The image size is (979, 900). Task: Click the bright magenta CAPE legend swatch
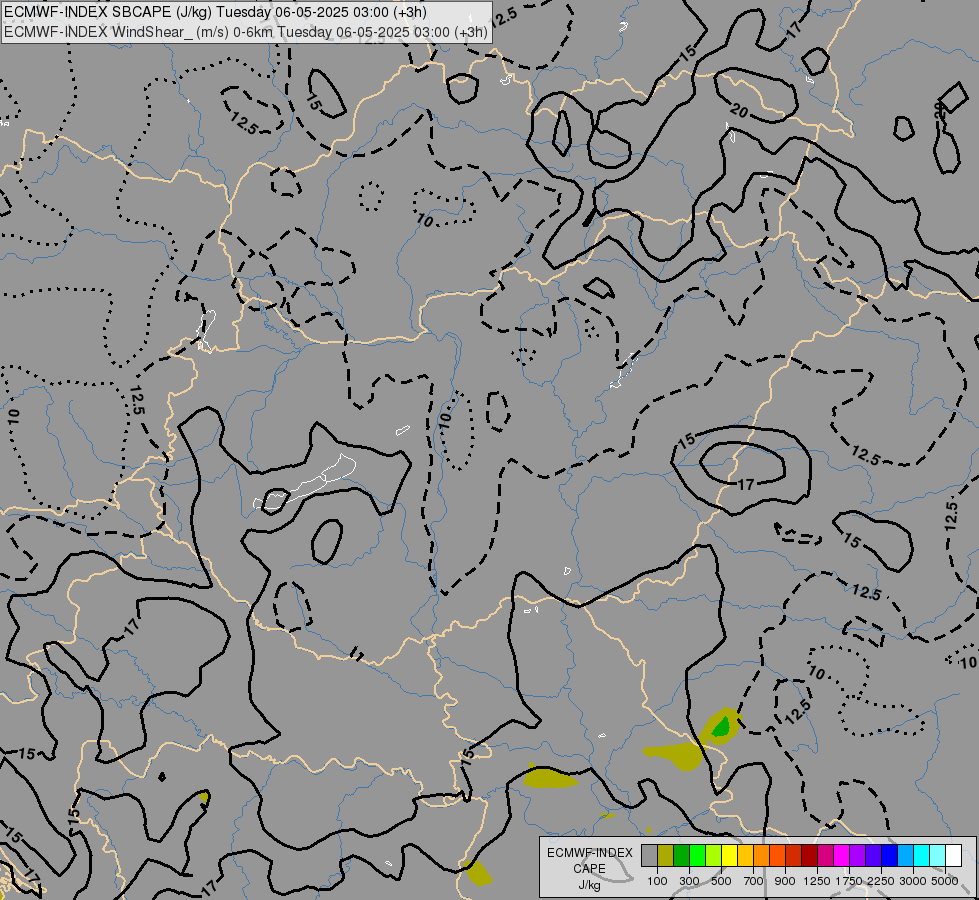pos(842,855)
